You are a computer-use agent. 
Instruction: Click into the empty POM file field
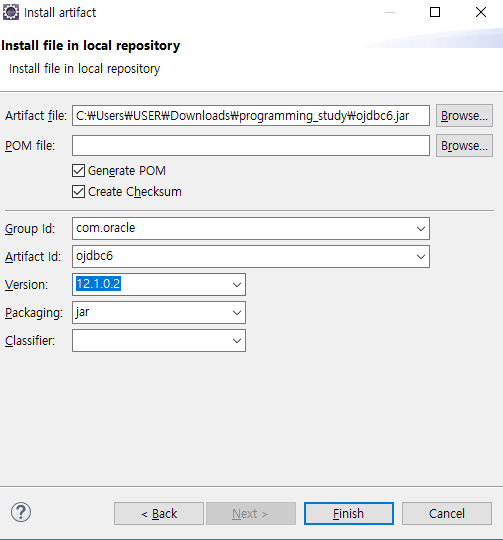(251, 146)
